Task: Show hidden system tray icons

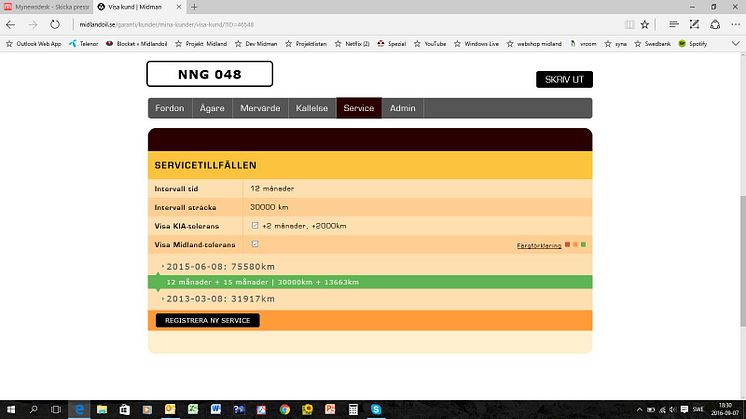Action: [x=639, y=409]
